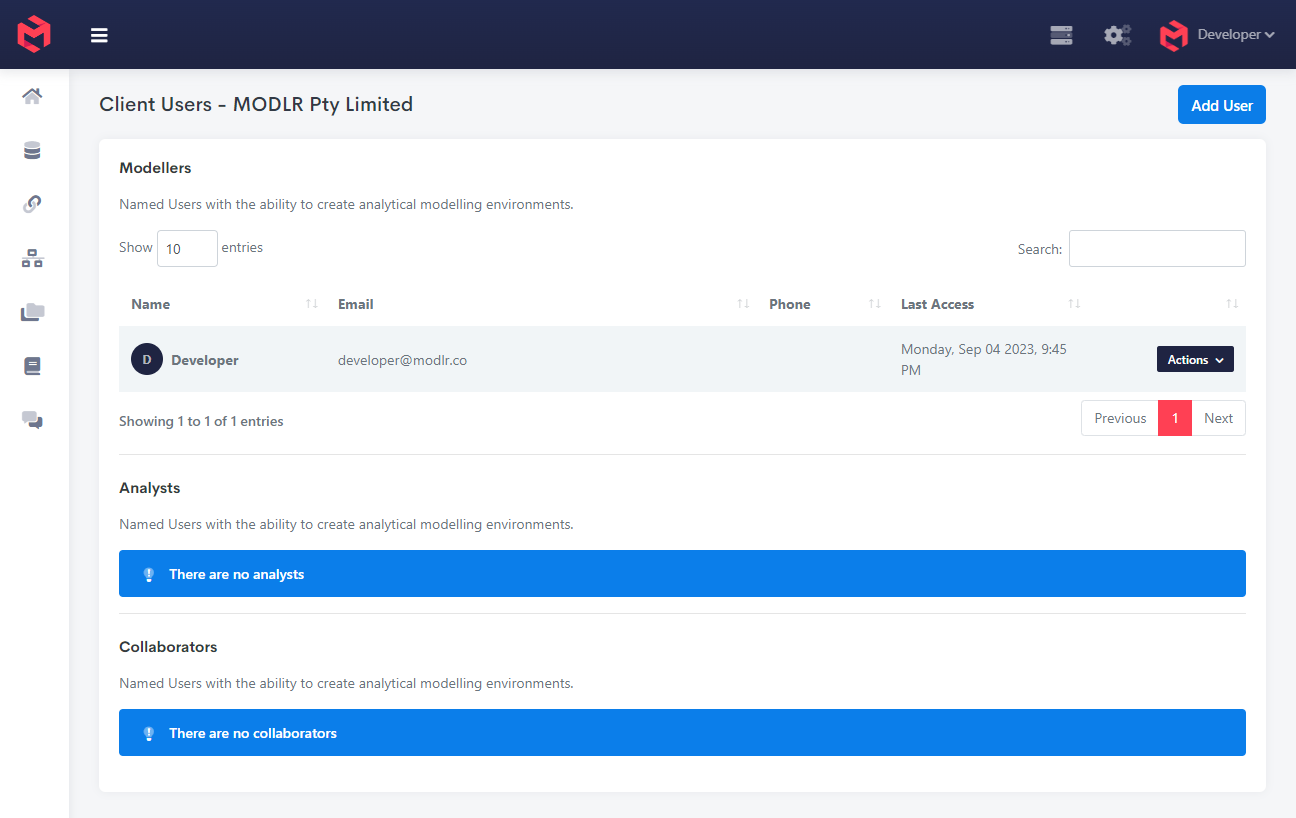This screenshot has width=1296, height=818.
Task: Sort by Last Access column header
Action: tap(937, 304)
